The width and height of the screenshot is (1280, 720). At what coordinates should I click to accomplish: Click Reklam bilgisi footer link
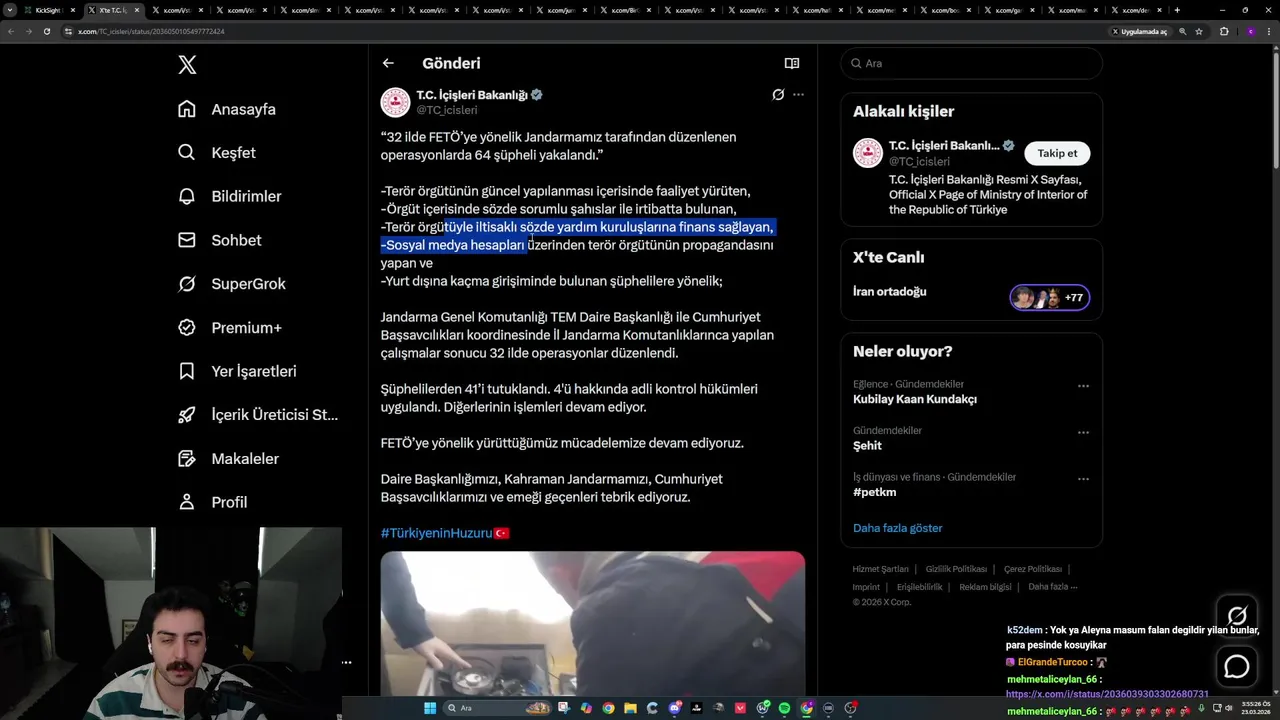pos(985,587)
